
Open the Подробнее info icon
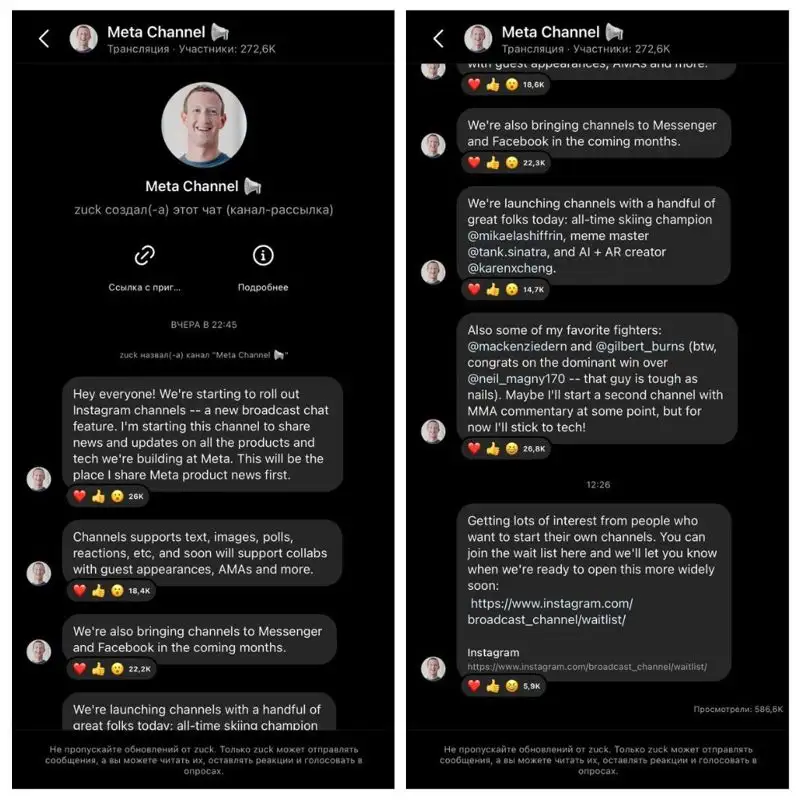[x=263, y=256]
